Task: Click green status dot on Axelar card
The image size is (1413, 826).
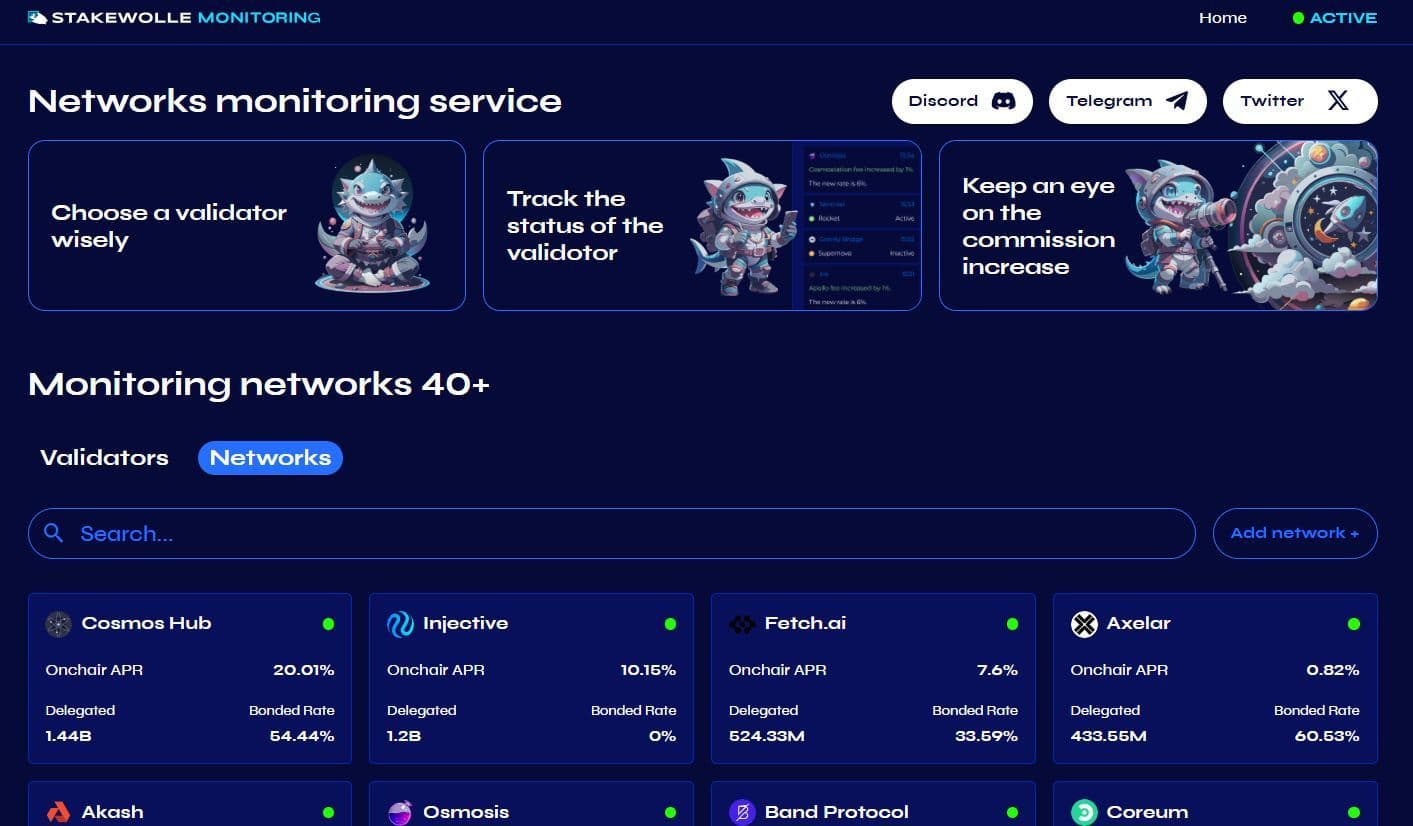Action: pyautogui.click(x=1354, y=624)
